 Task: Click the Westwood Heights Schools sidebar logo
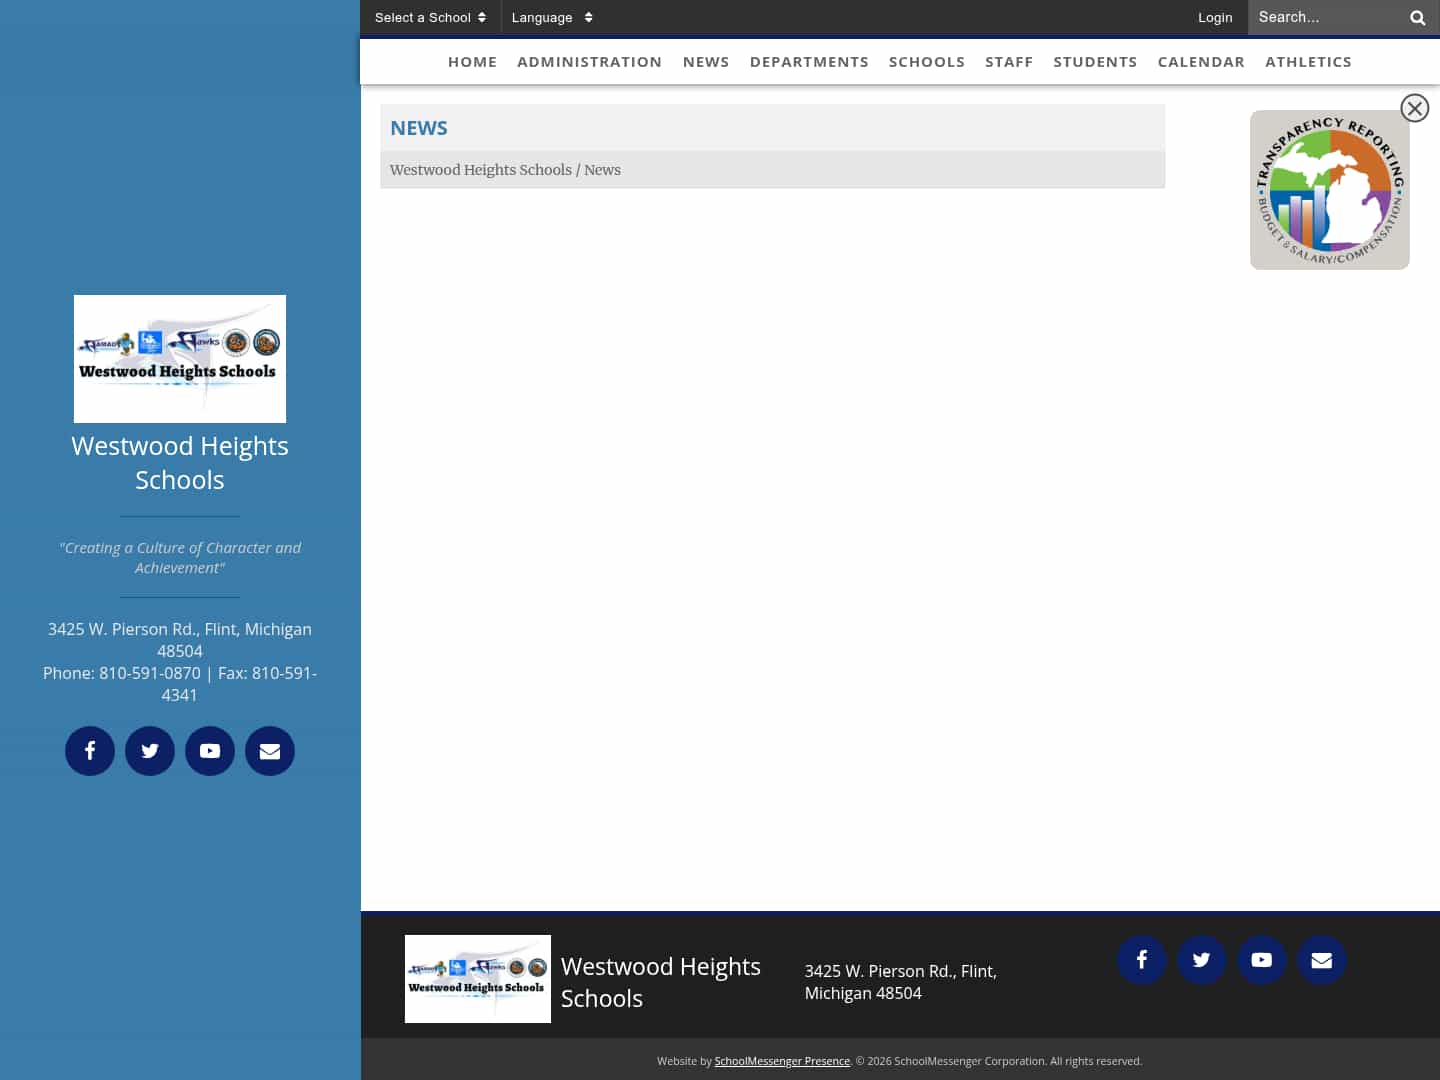tap(180, 358)
